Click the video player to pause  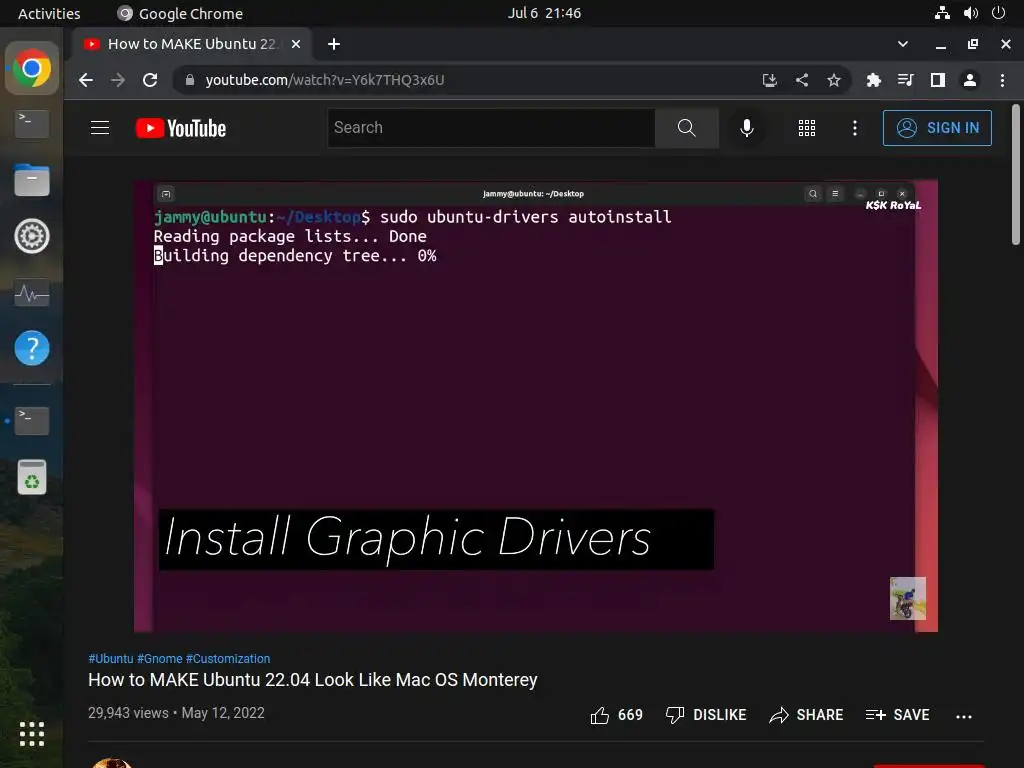pos(536,406)
